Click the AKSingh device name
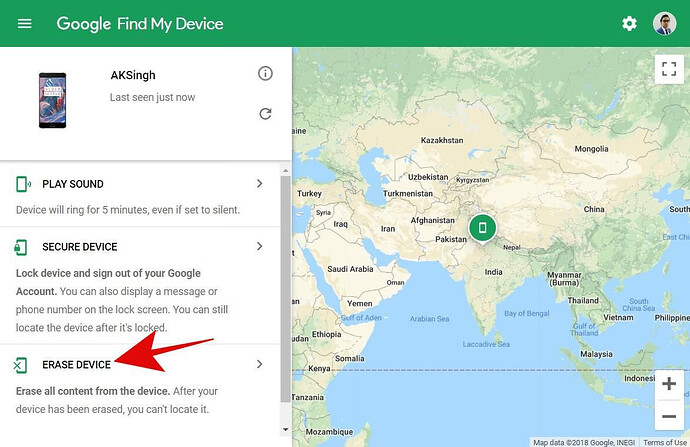 (x=133, y=75)
